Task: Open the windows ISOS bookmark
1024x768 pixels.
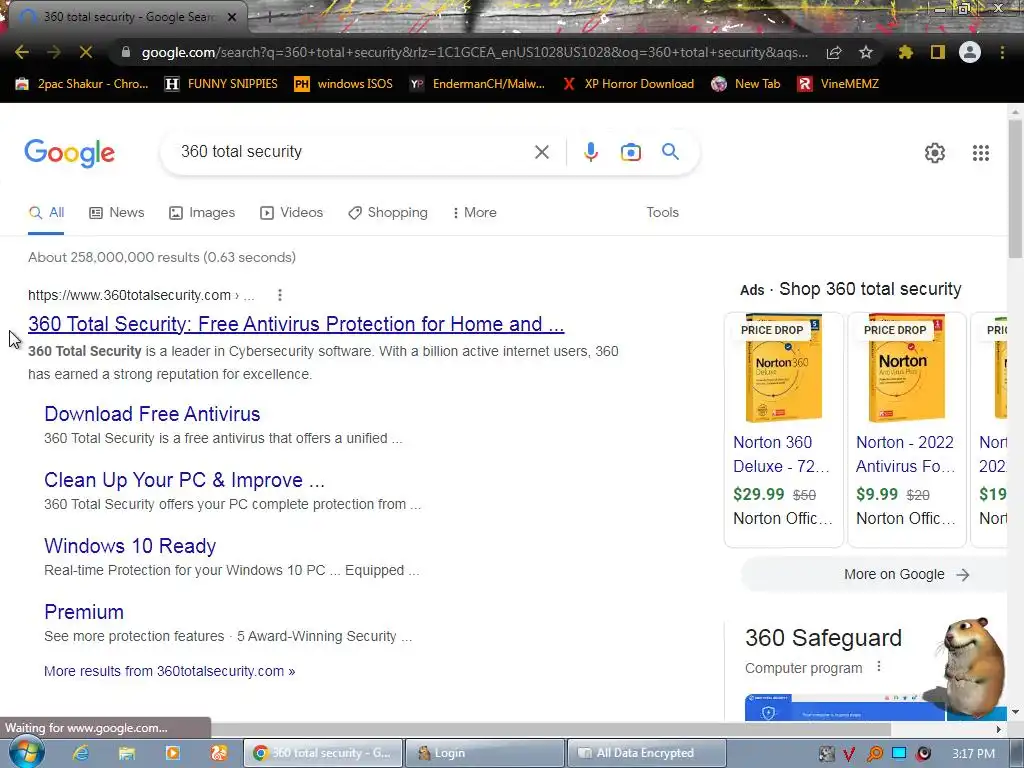Action: [x=344, y=84]
